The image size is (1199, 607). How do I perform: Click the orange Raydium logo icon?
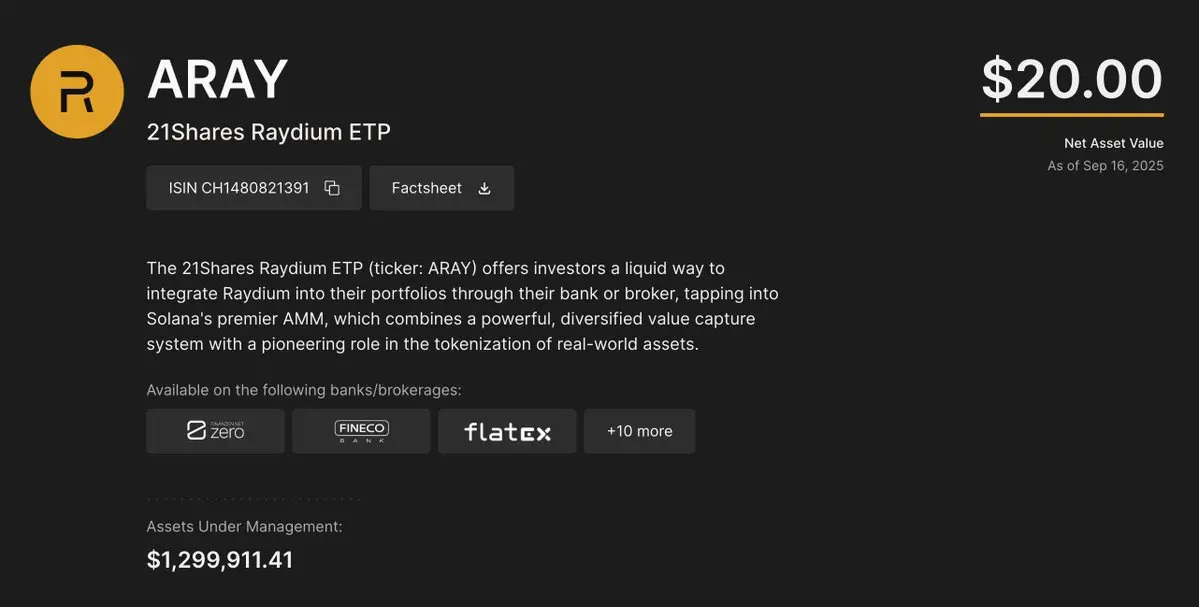point(76,91)
